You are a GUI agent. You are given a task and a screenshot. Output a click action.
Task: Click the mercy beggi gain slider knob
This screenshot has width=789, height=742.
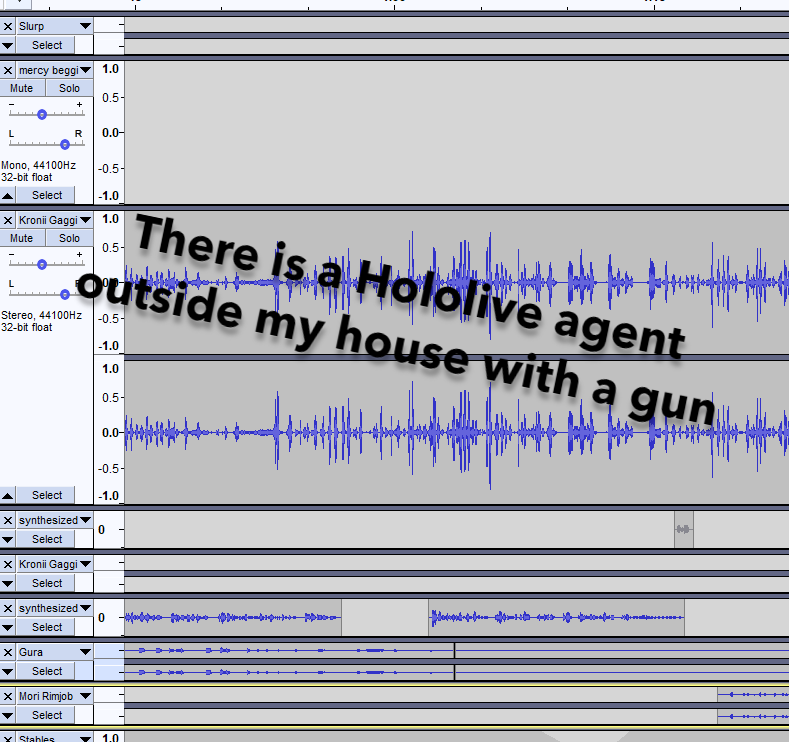coord(42,115)
